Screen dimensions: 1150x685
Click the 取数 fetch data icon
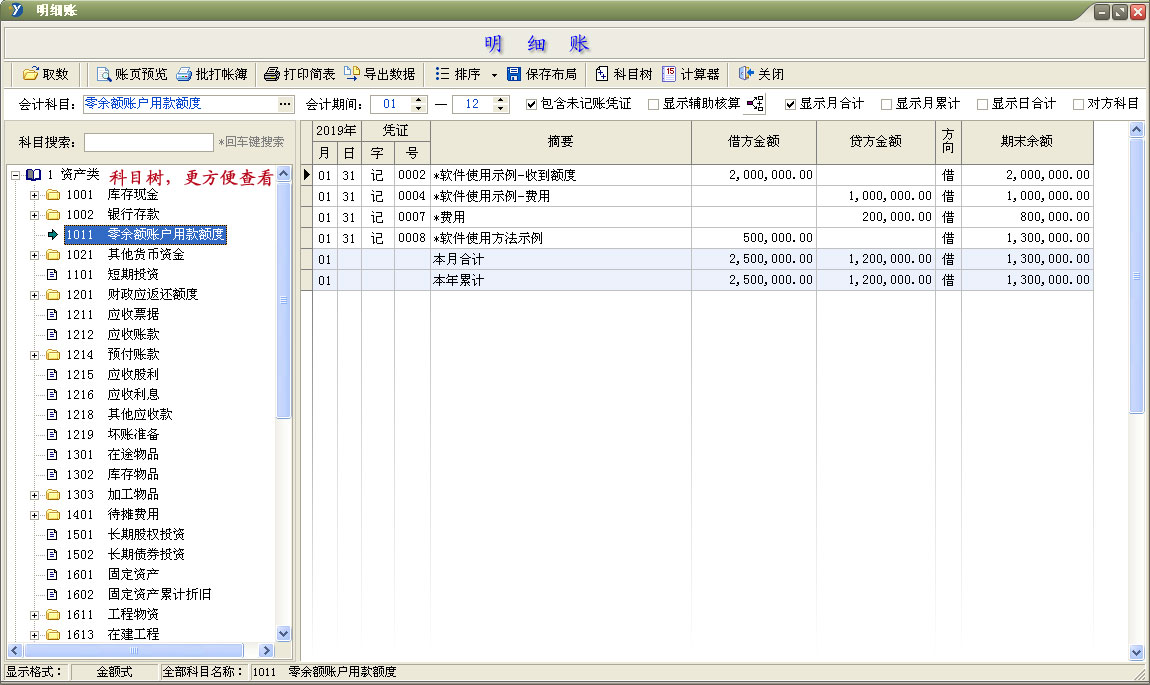click(x=30, y=74)
